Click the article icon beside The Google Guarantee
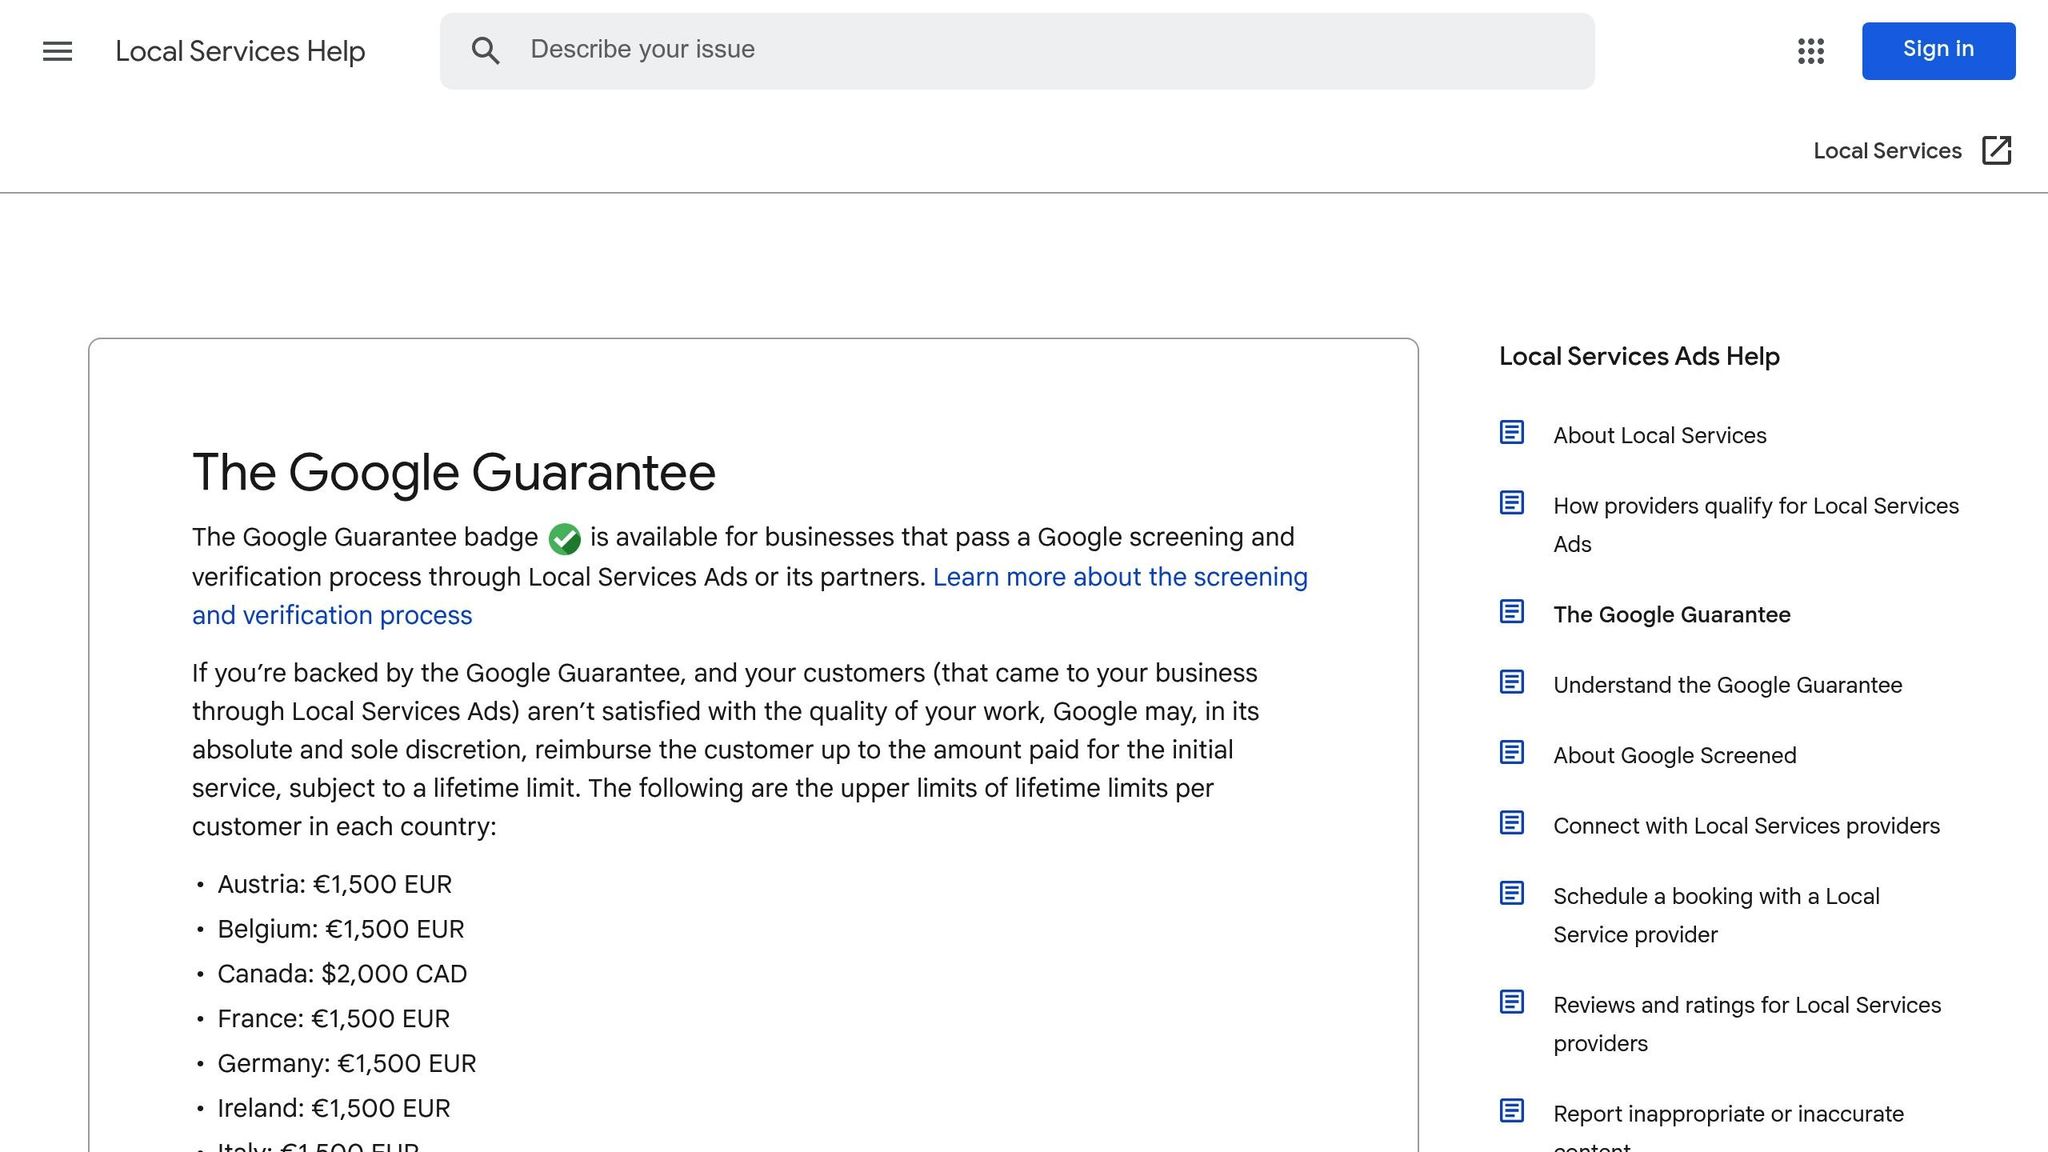The height and width of the screenshot is (1152, 2048). [x=1511, y=612]
